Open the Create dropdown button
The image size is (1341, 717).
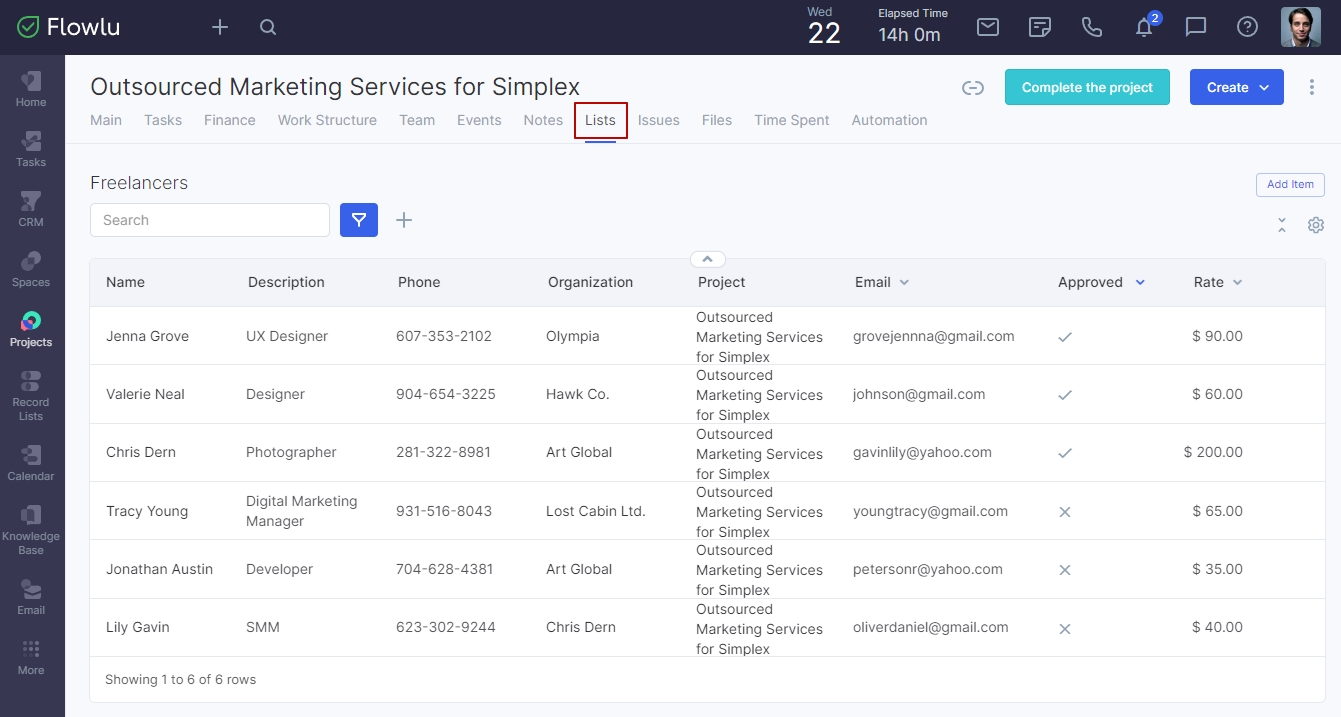click(1237, 87)
